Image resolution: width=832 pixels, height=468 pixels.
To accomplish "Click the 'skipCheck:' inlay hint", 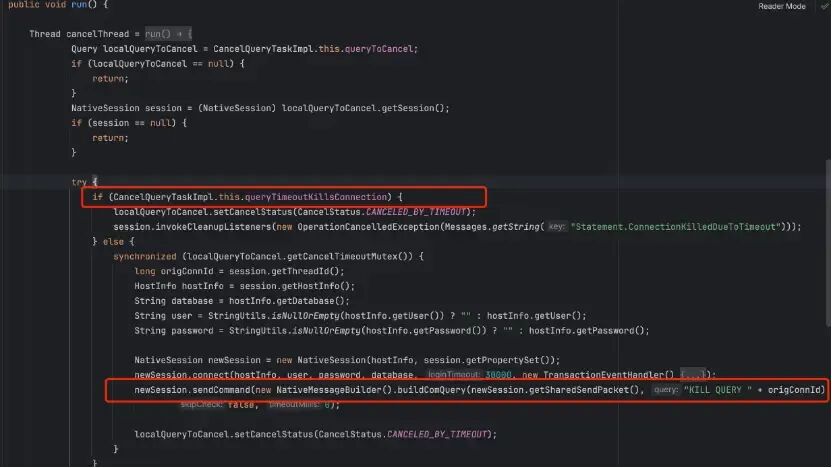I will (x=201, y=404).
